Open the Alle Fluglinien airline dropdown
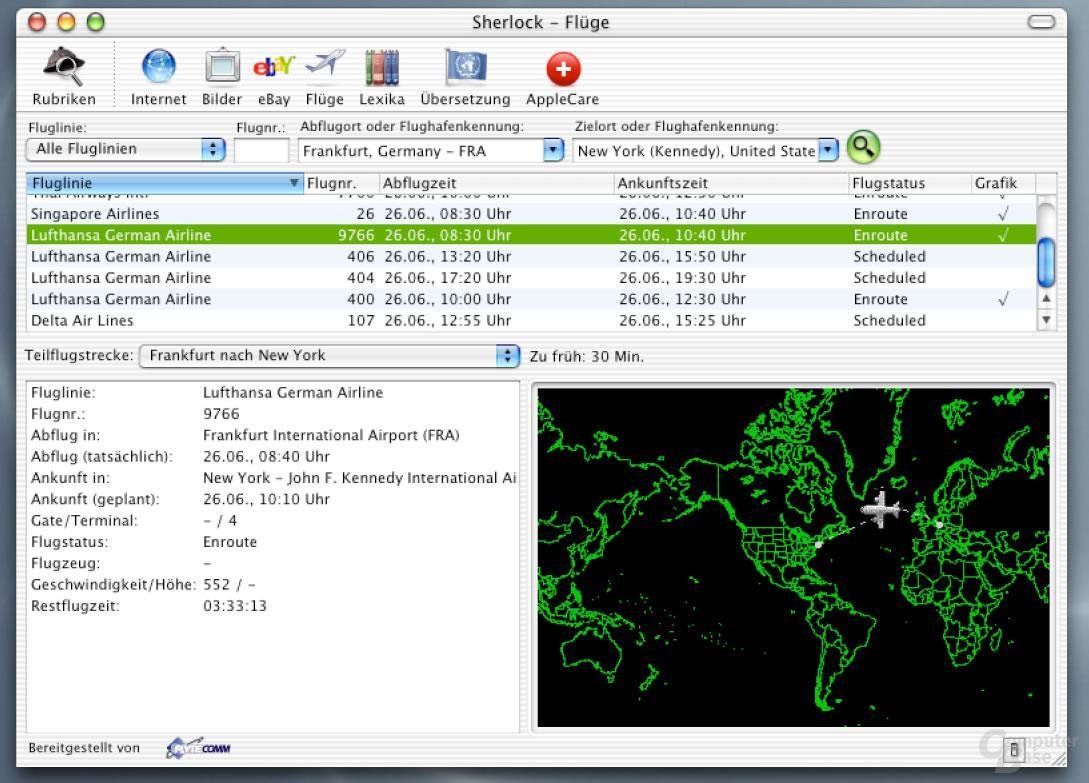Image resolution: width=1089 pixels, height=783 pixels. point(126,149)
